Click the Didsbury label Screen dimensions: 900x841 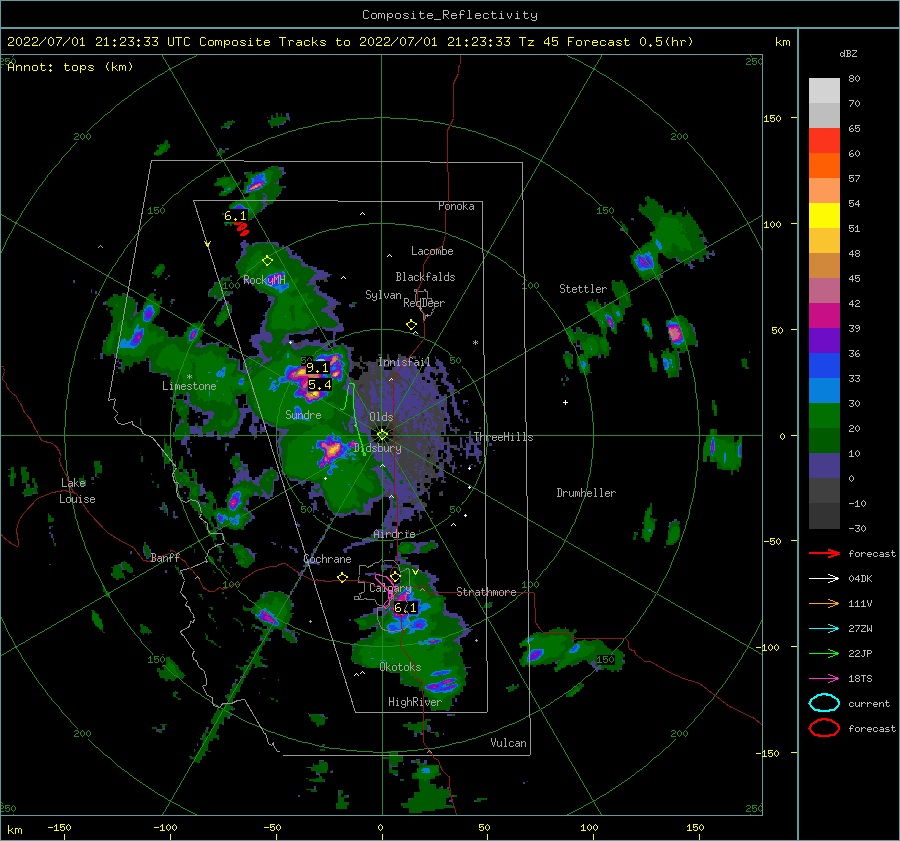point(378,448)
